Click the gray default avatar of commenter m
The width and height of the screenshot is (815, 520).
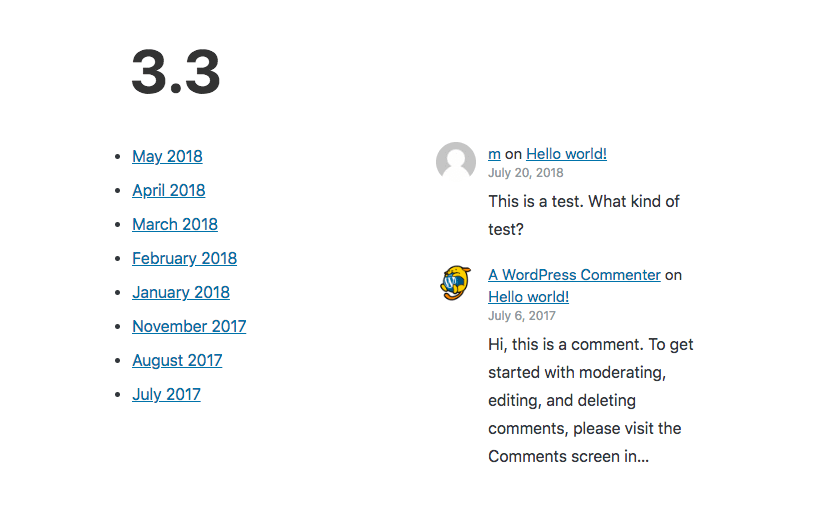point(456,162)
